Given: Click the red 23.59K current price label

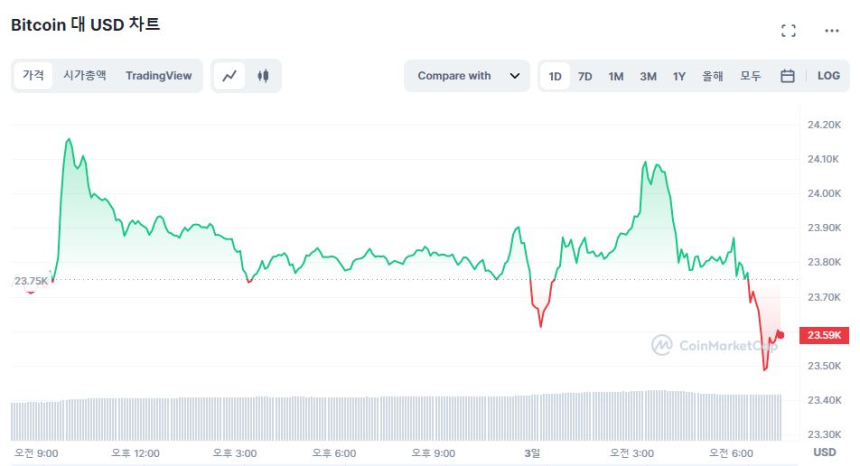Looking at the screenshot, I should (827, 335).
